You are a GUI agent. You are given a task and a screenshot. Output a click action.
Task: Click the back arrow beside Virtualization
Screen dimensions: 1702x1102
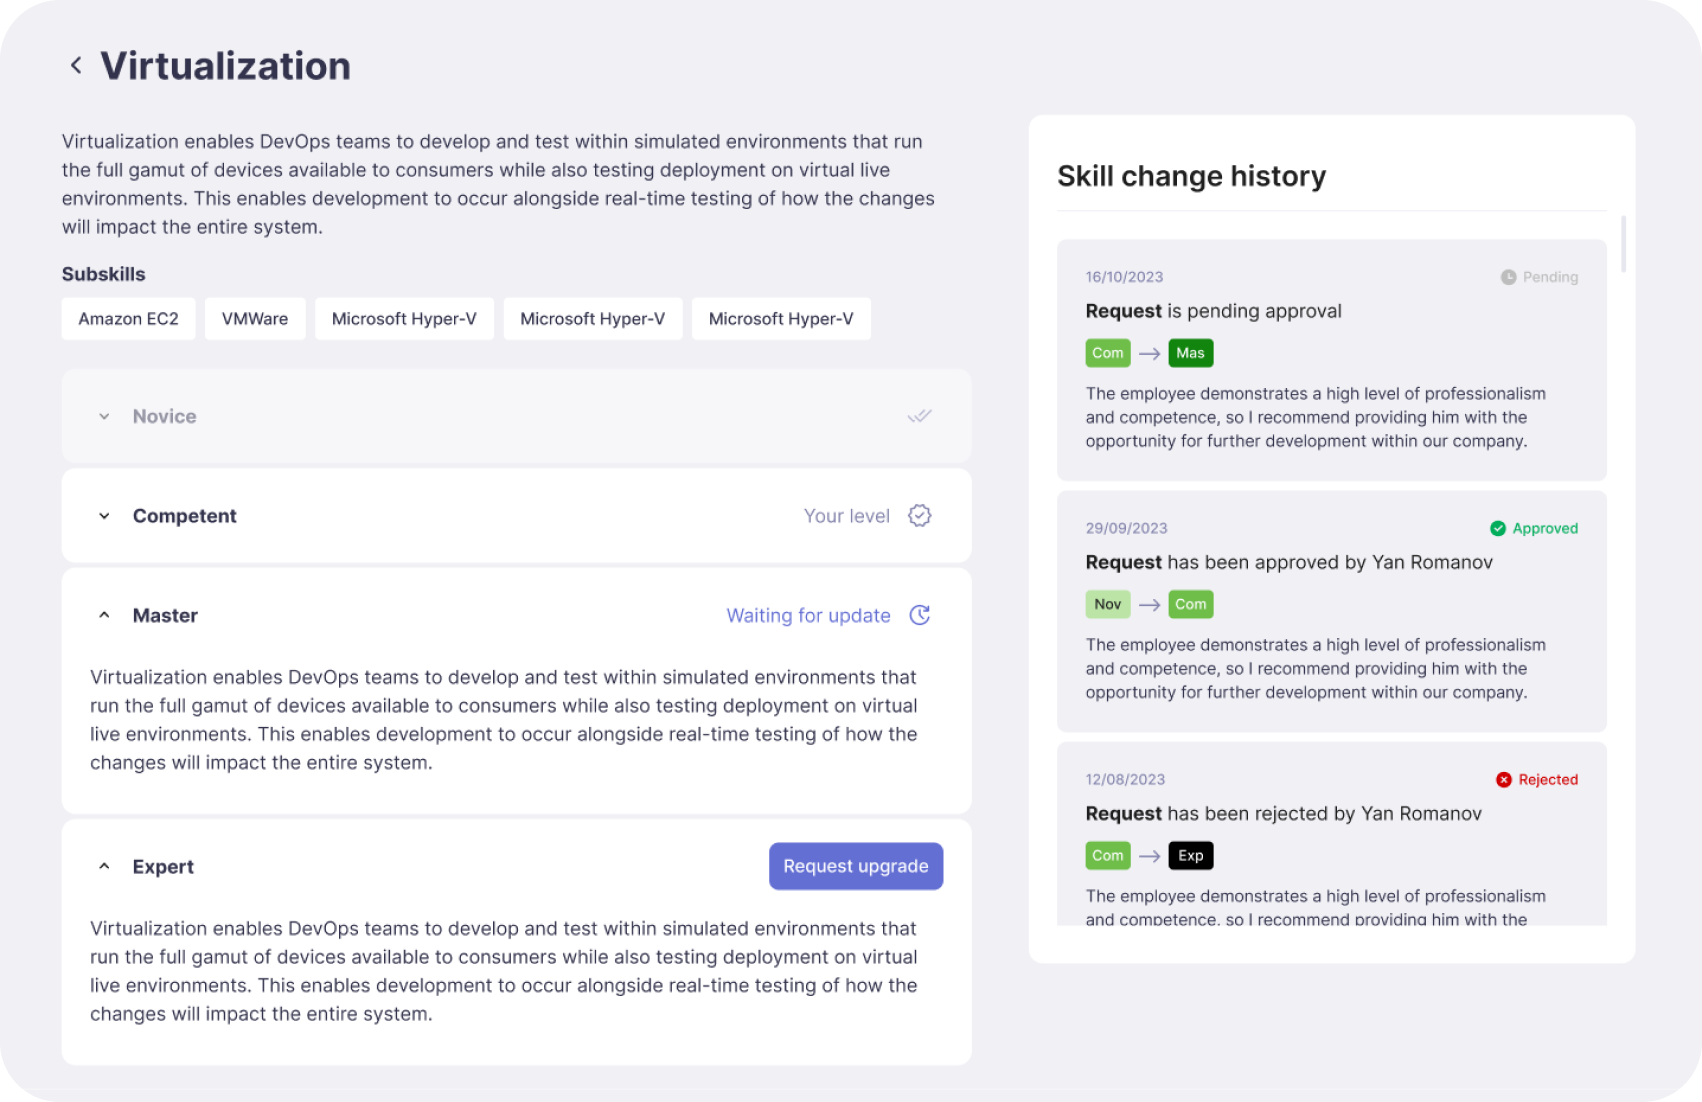point(76,66)
